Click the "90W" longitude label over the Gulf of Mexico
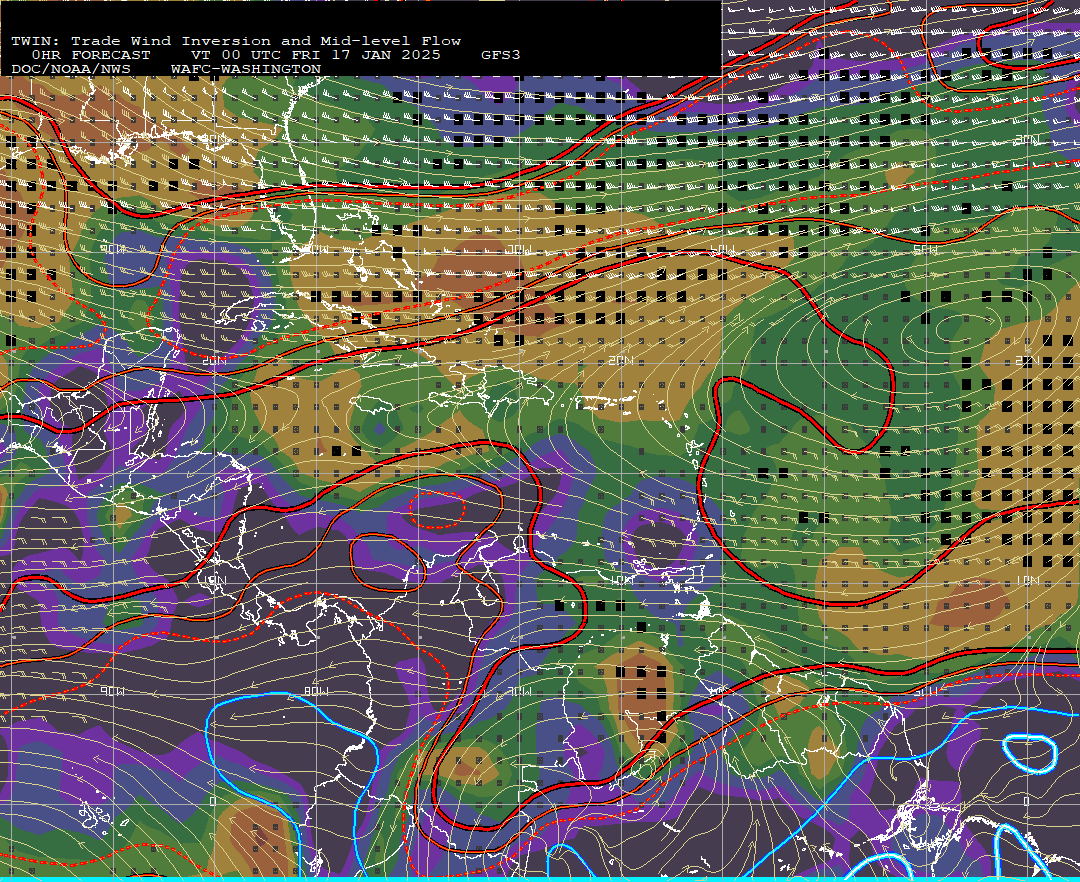 pyautogui.click(x=114, y=249)
